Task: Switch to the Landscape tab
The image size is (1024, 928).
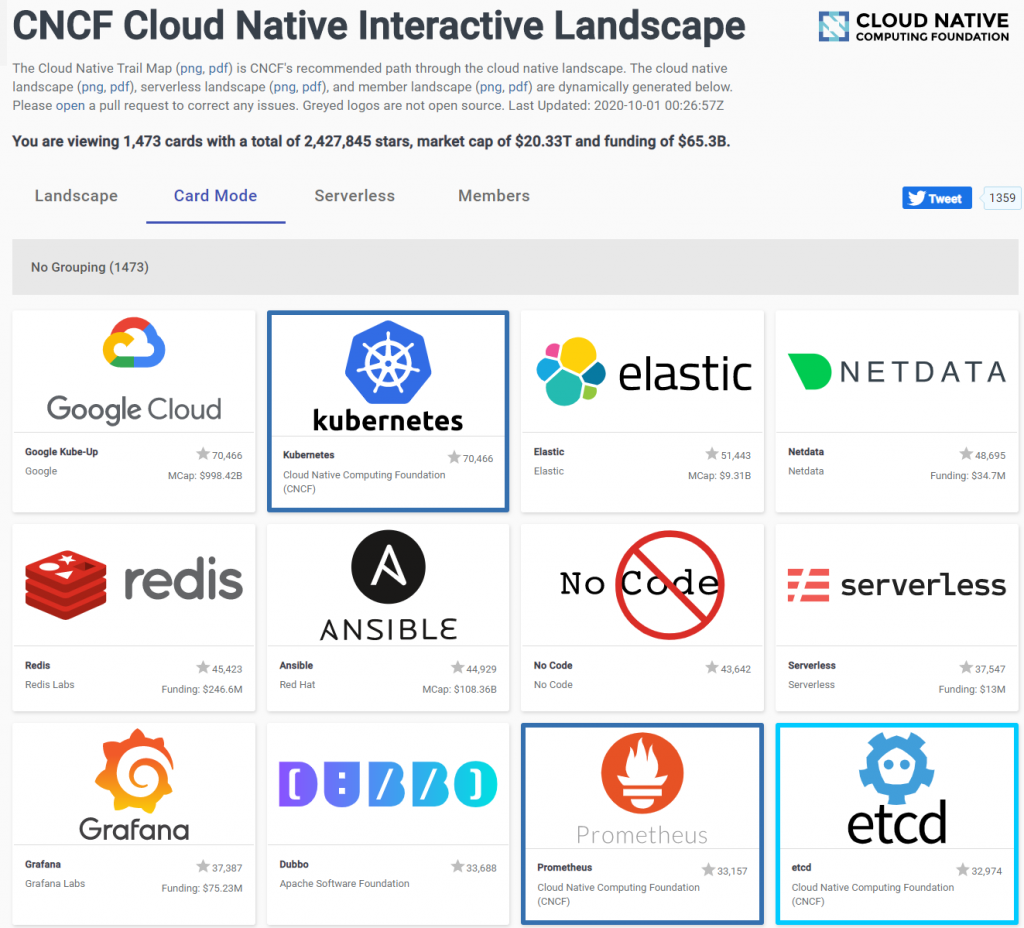Action: pos(76,196)
